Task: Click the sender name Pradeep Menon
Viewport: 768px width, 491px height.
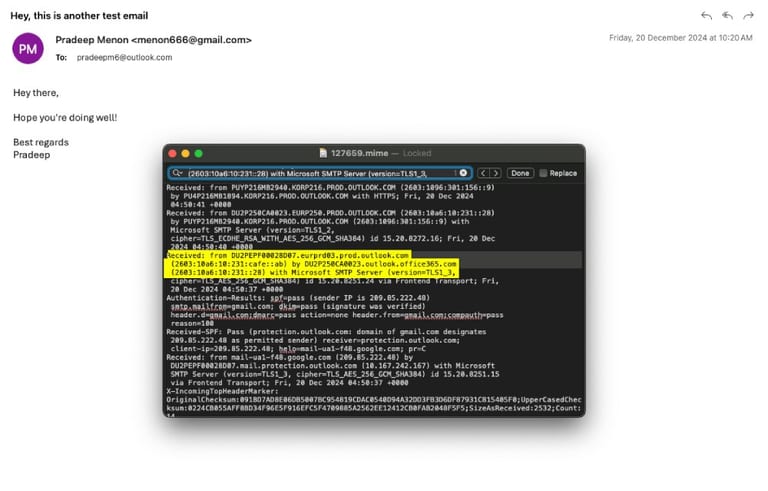Action: [x=92, y=40]
